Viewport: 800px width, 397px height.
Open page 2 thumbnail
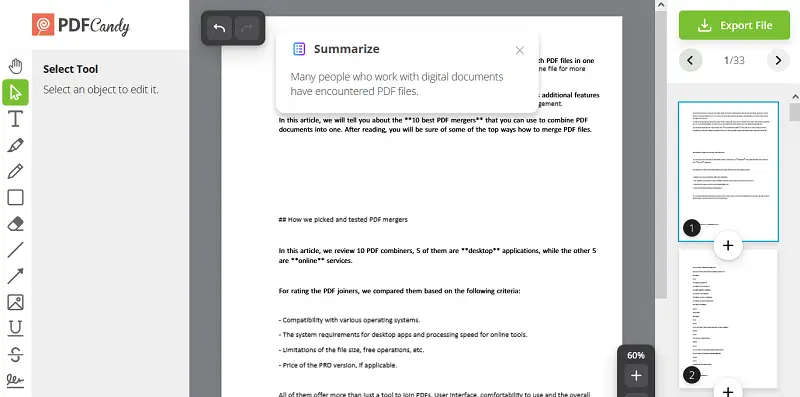(x=728, y=319)
